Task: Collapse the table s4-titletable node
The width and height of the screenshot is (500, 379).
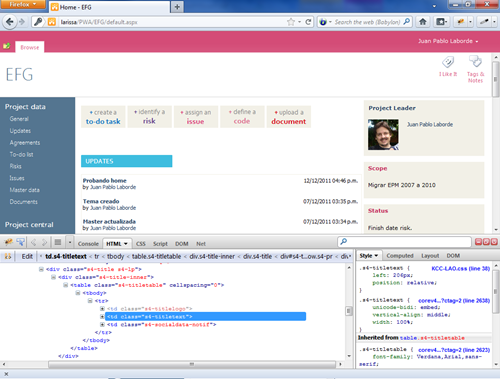Action: tap(65, 285)
